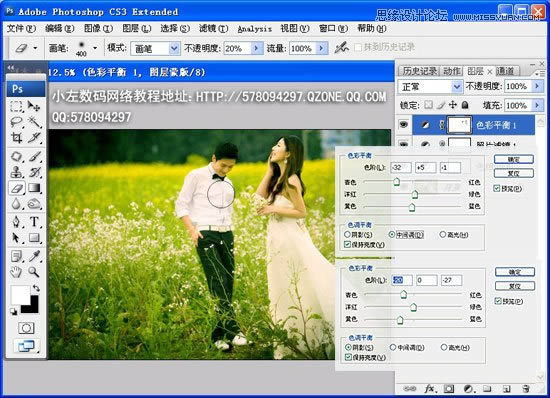This screenshot has width=550, height=398.
Task: Click 确定 in the upper color balance dialog
Action: 514,160
